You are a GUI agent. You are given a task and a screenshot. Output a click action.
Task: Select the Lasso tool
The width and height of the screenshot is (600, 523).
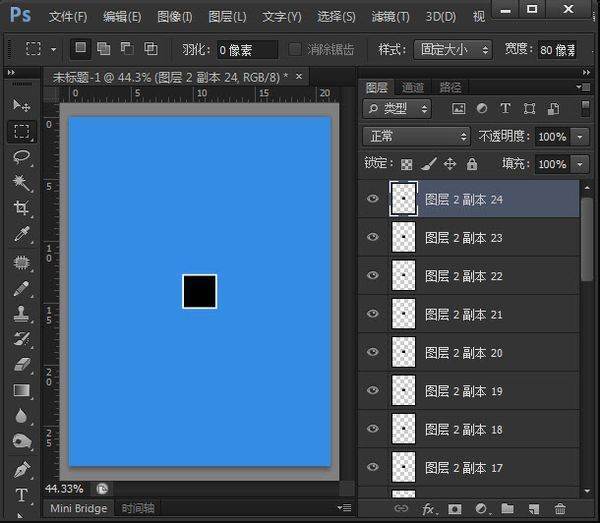pyautogui.click(x=21, y=158)
